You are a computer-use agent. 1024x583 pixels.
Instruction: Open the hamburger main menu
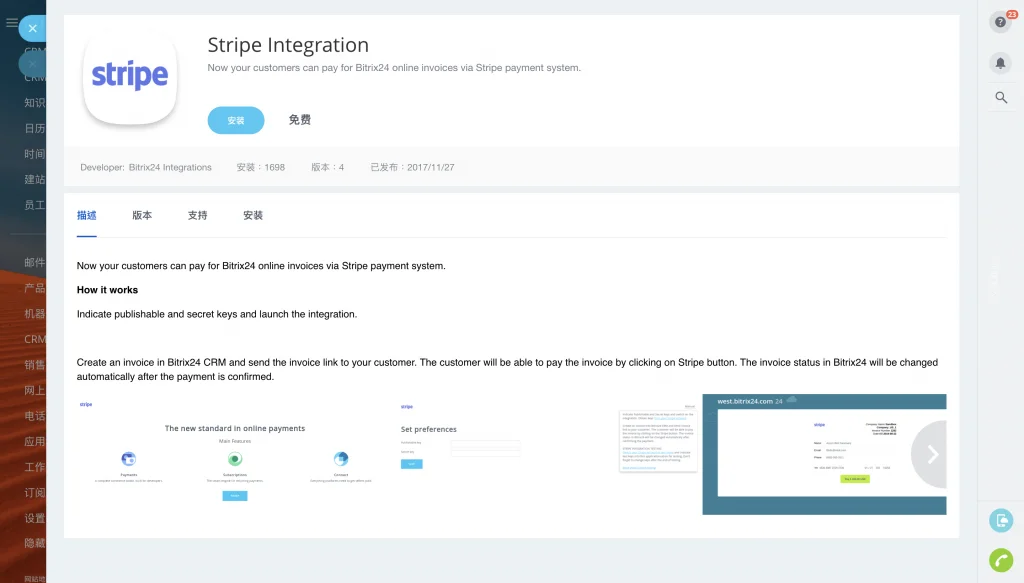11,22
